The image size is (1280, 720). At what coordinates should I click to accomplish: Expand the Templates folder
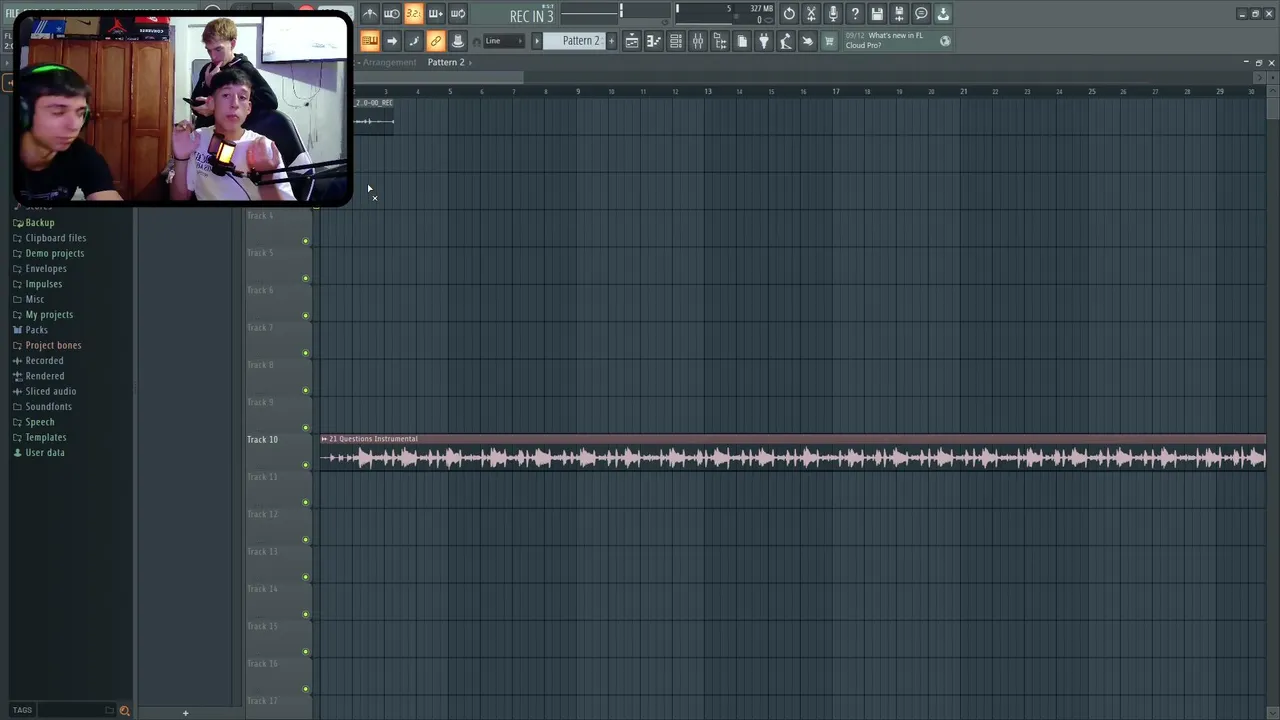(x=39, y=437)
